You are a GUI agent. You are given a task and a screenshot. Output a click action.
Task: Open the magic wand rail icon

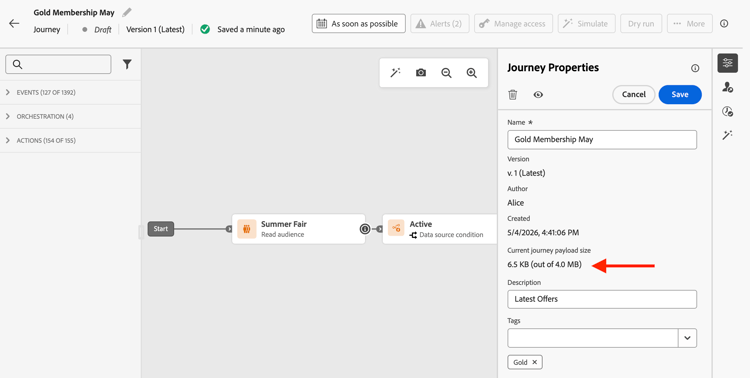click(728, 135)
